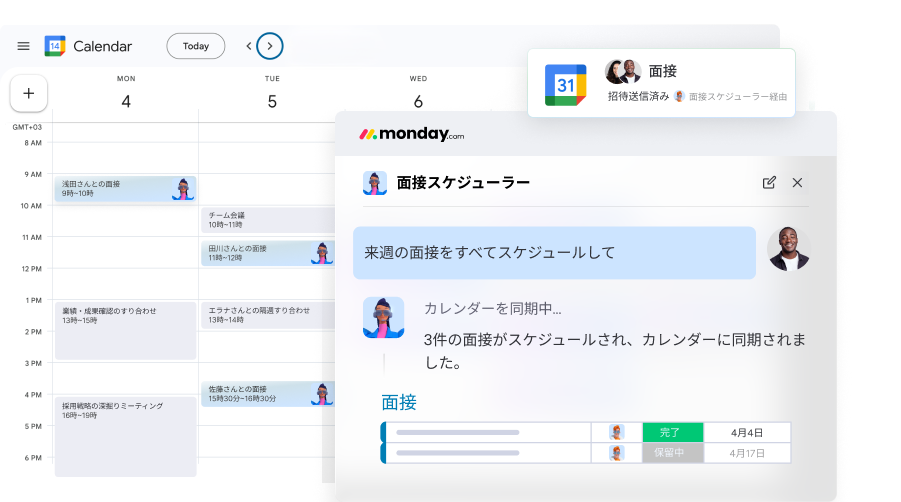Open the 浅田さんとの面接 event
The width and height of the screenshot is (901, 502).
click(125, 188)
